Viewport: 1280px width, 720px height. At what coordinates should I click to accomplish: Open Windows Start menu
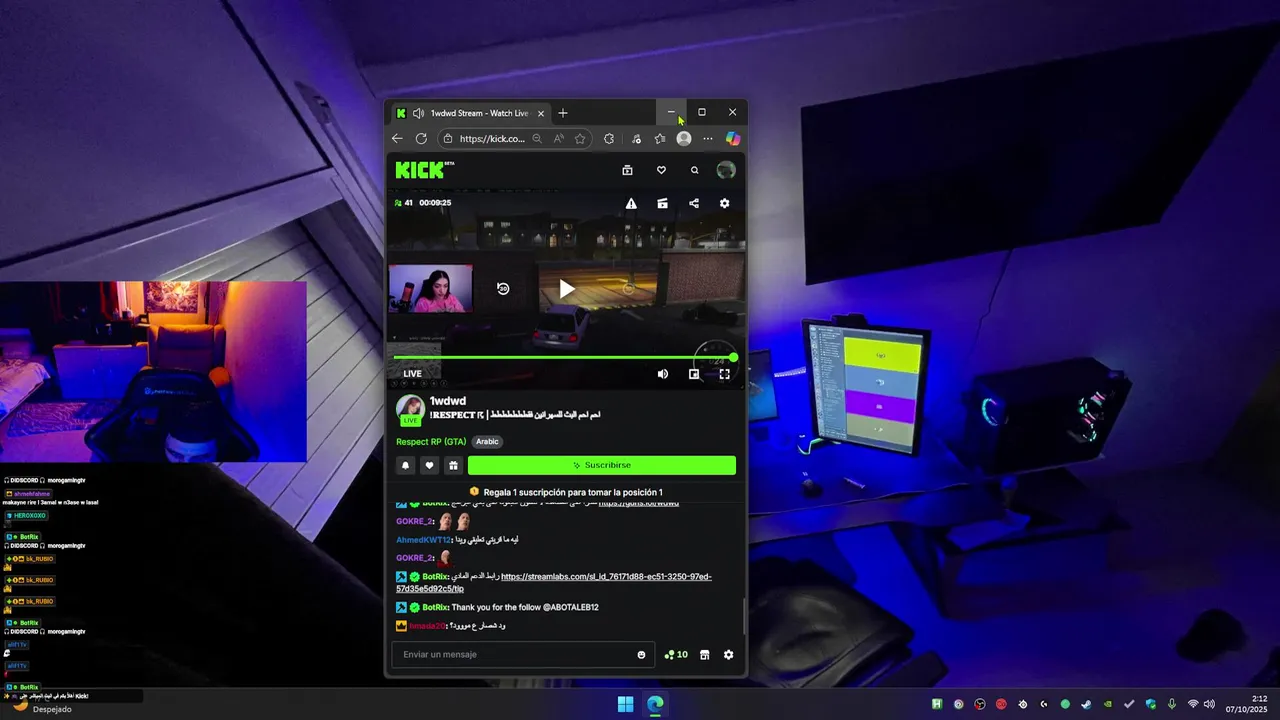(625, 704)
